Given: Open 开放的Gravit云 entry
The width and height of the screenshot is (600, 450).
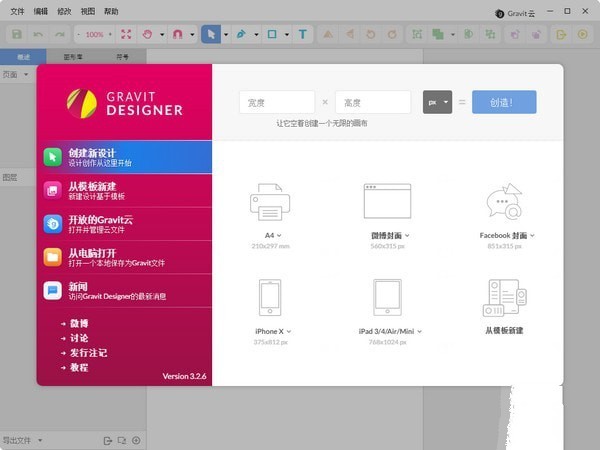Looking at the screenshot, I should [x=124, y=224].
